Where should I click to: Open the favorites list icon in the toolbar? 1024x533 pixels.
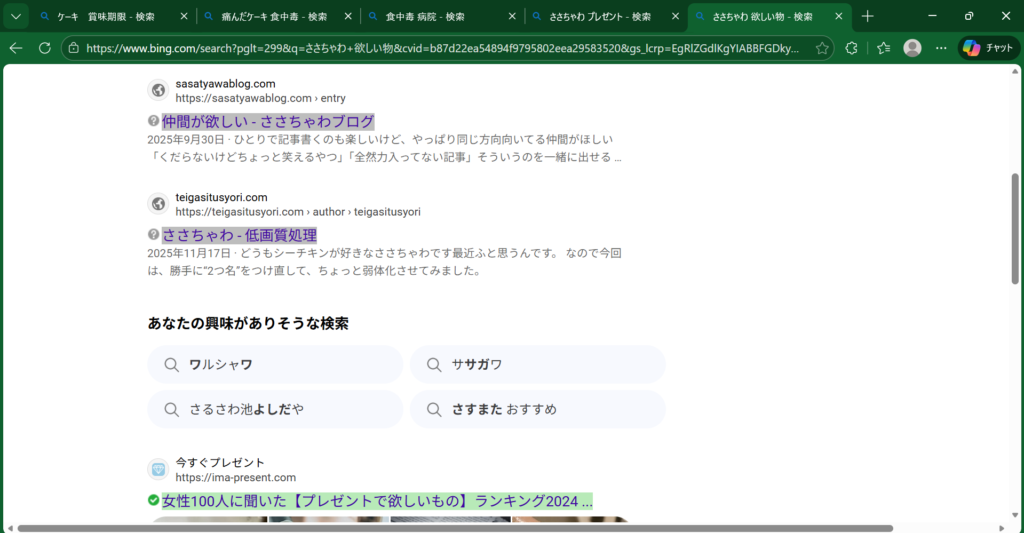coord(883,48)
